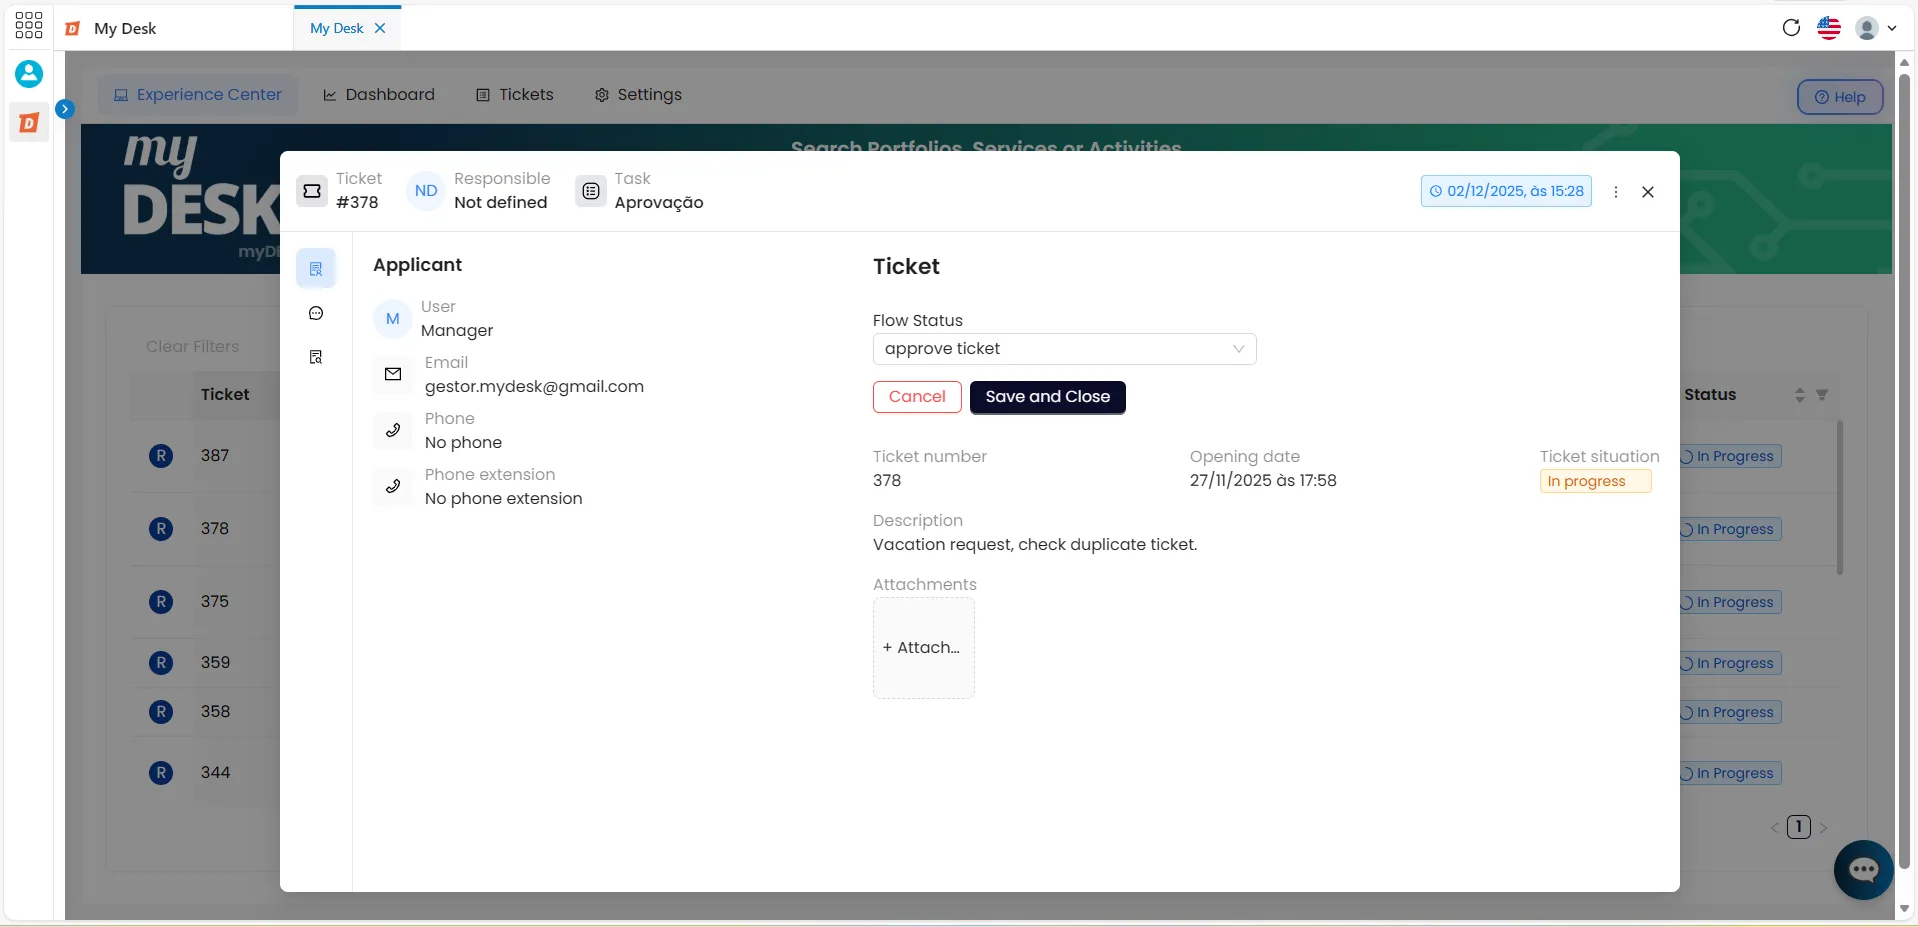Select page 1 in pagination
Viewport: 1918px width, 927px height.
click(1799, 827)
